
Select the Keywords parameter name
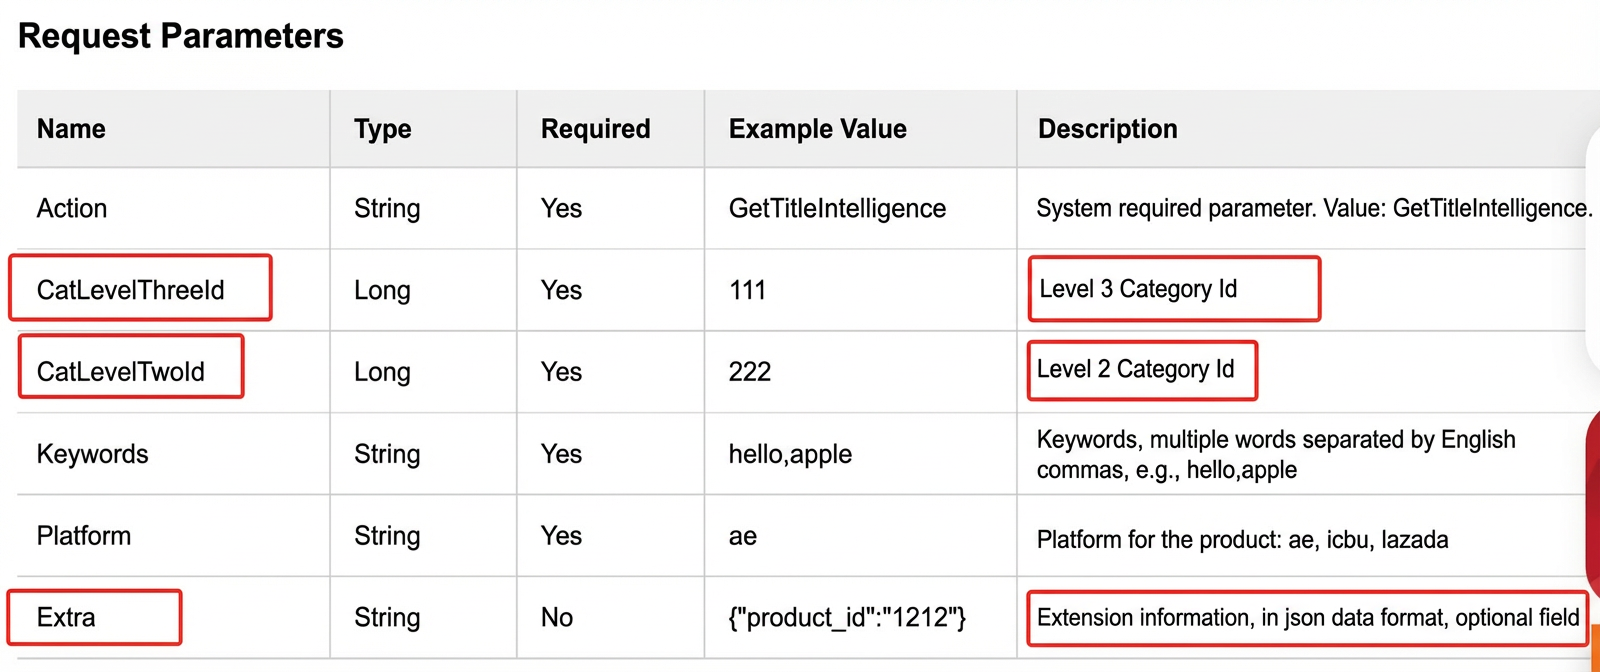(92, 454)
